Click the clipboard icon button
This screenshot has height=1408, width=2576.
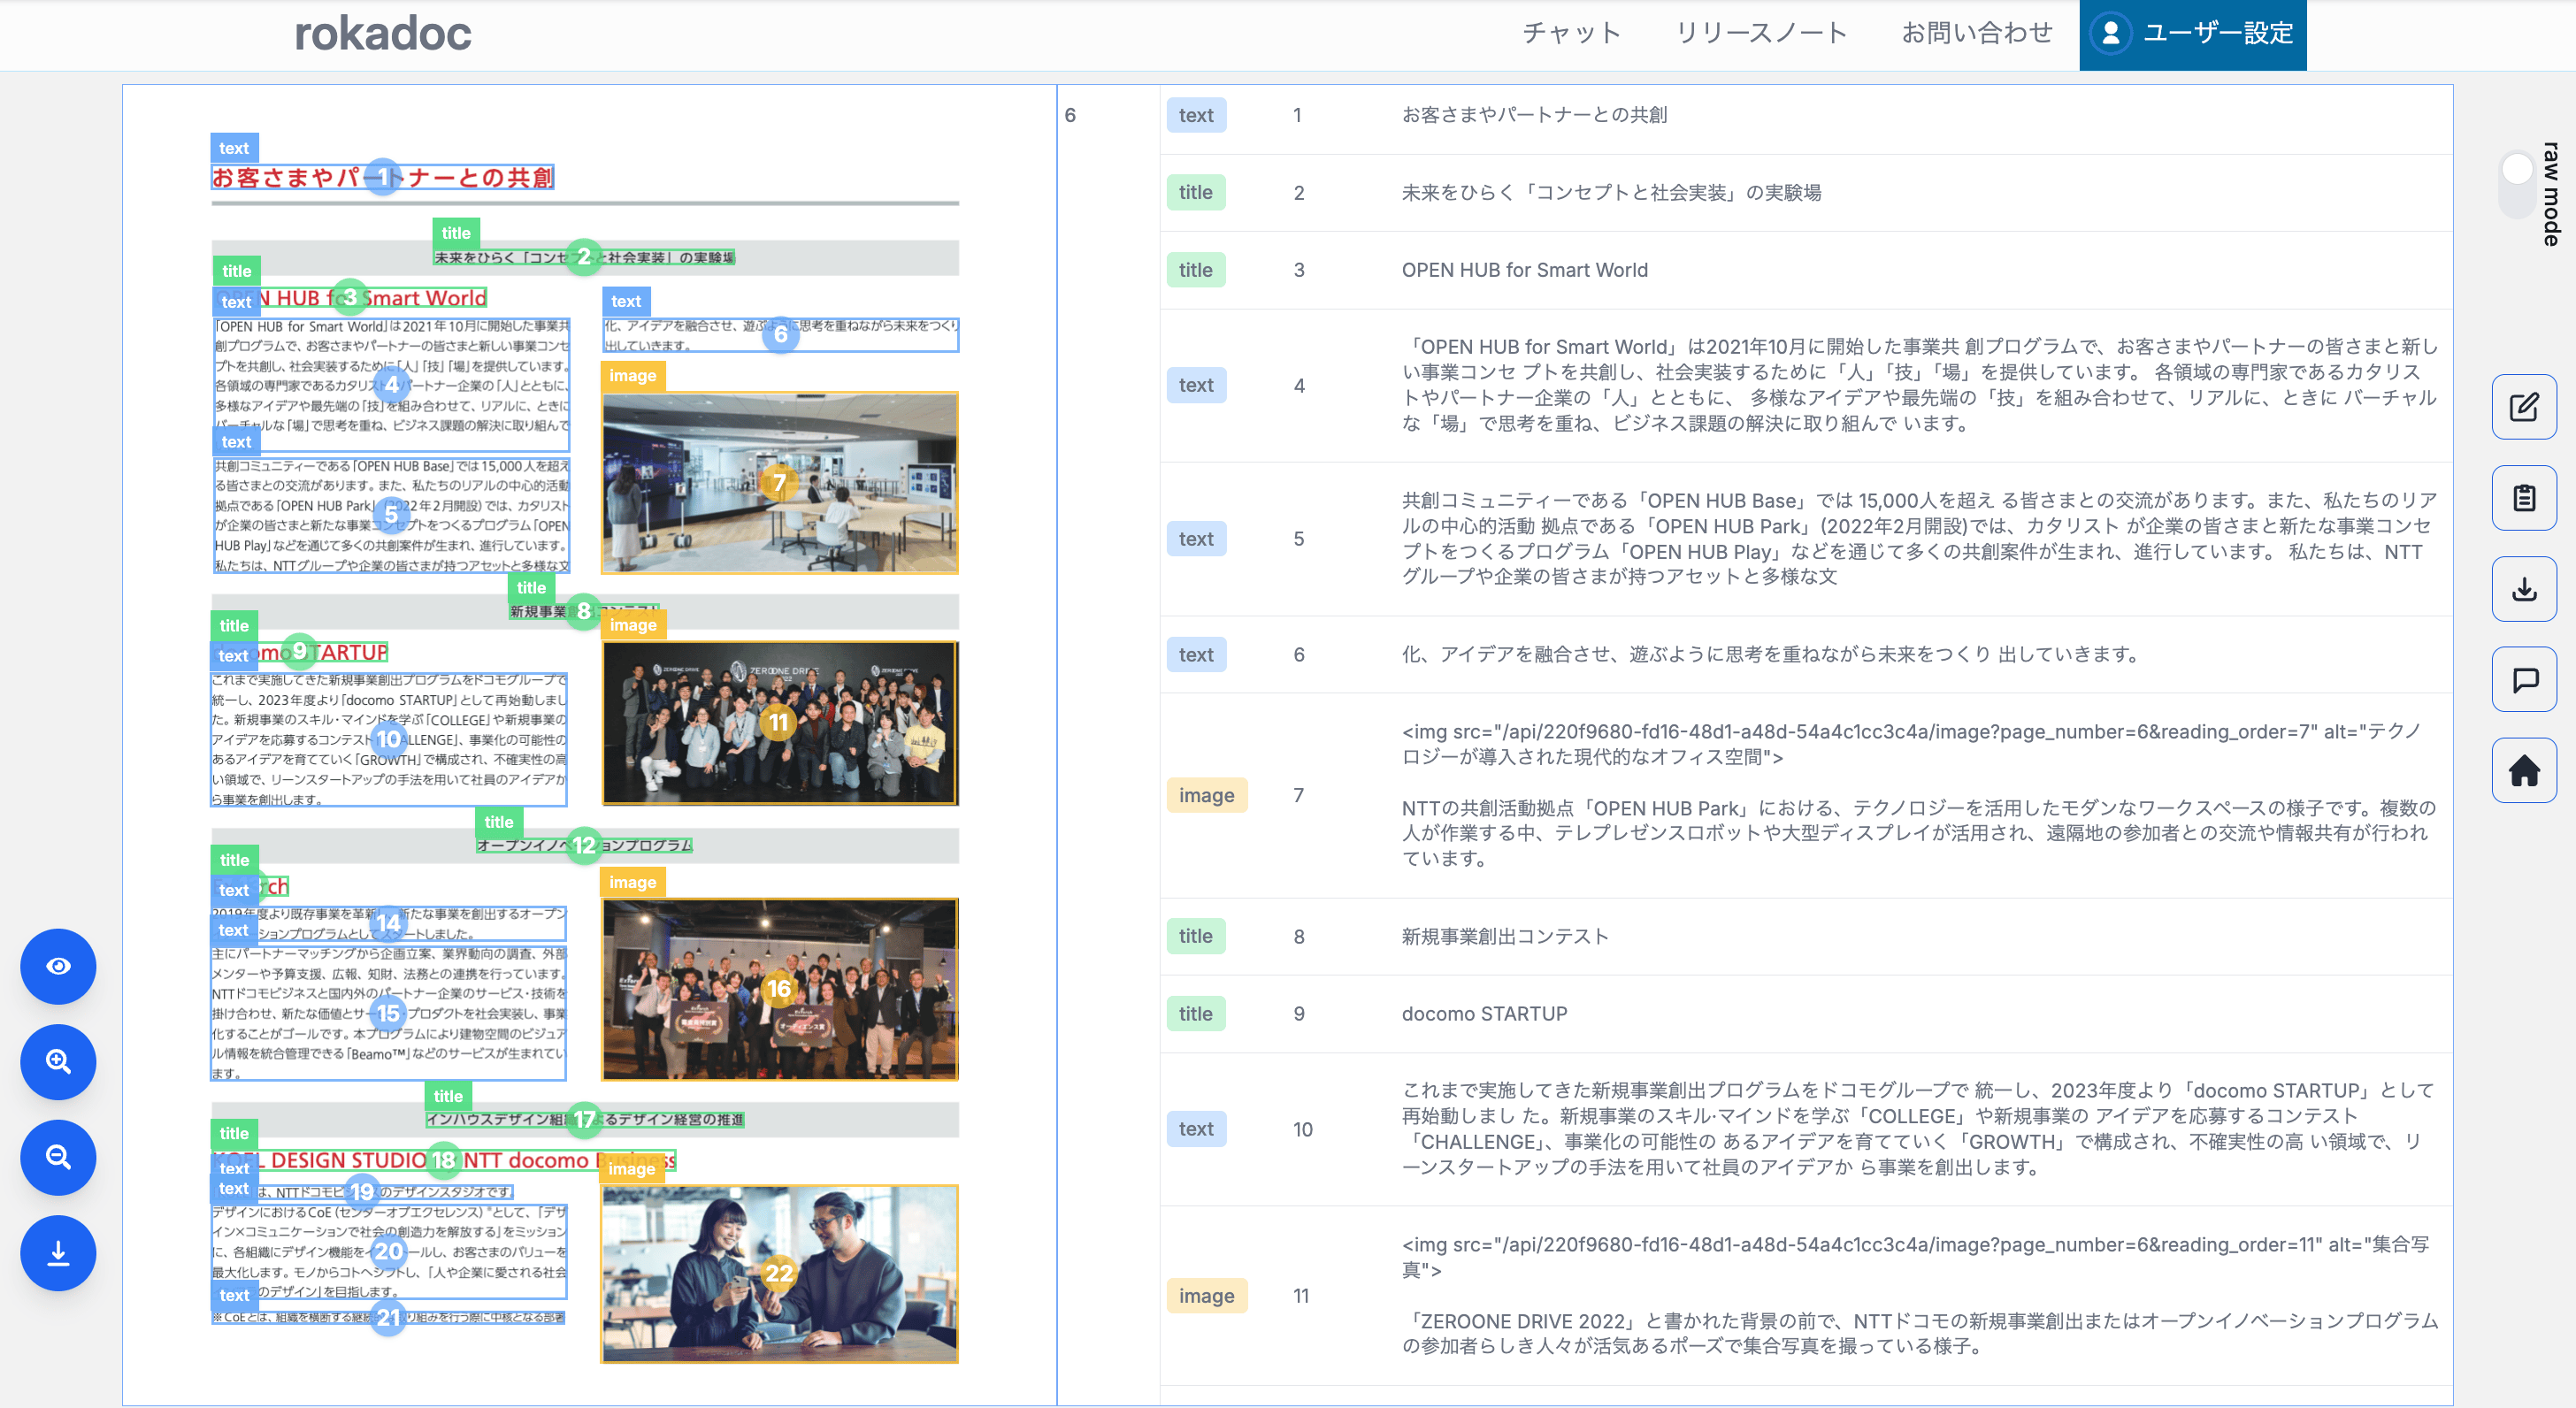tap(2524, 498)
